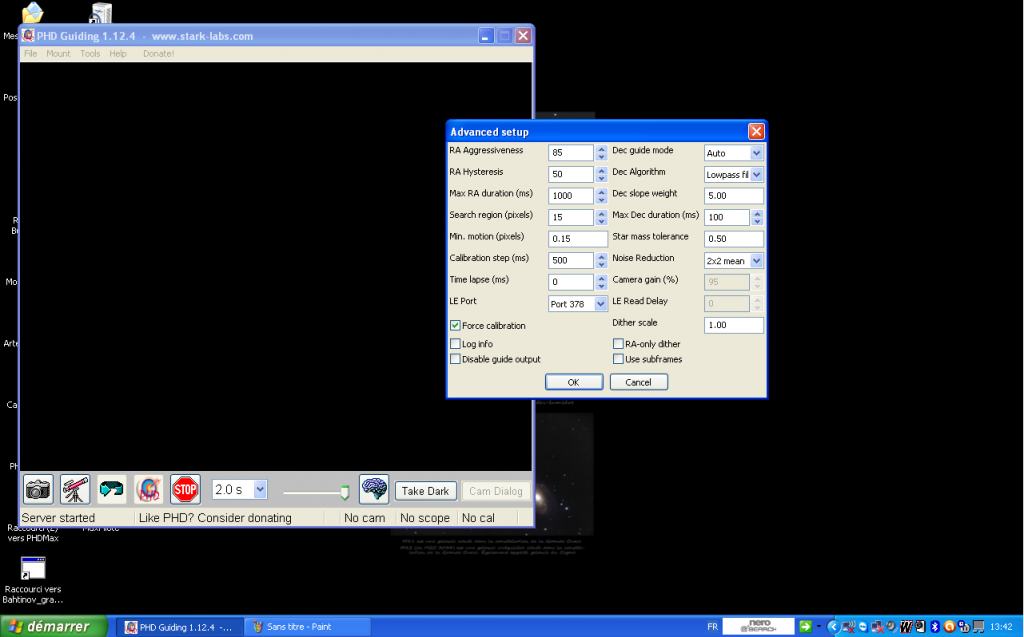1024x637 pixels.
Task: Uncheck Force calibration
Action: [455, 324]
